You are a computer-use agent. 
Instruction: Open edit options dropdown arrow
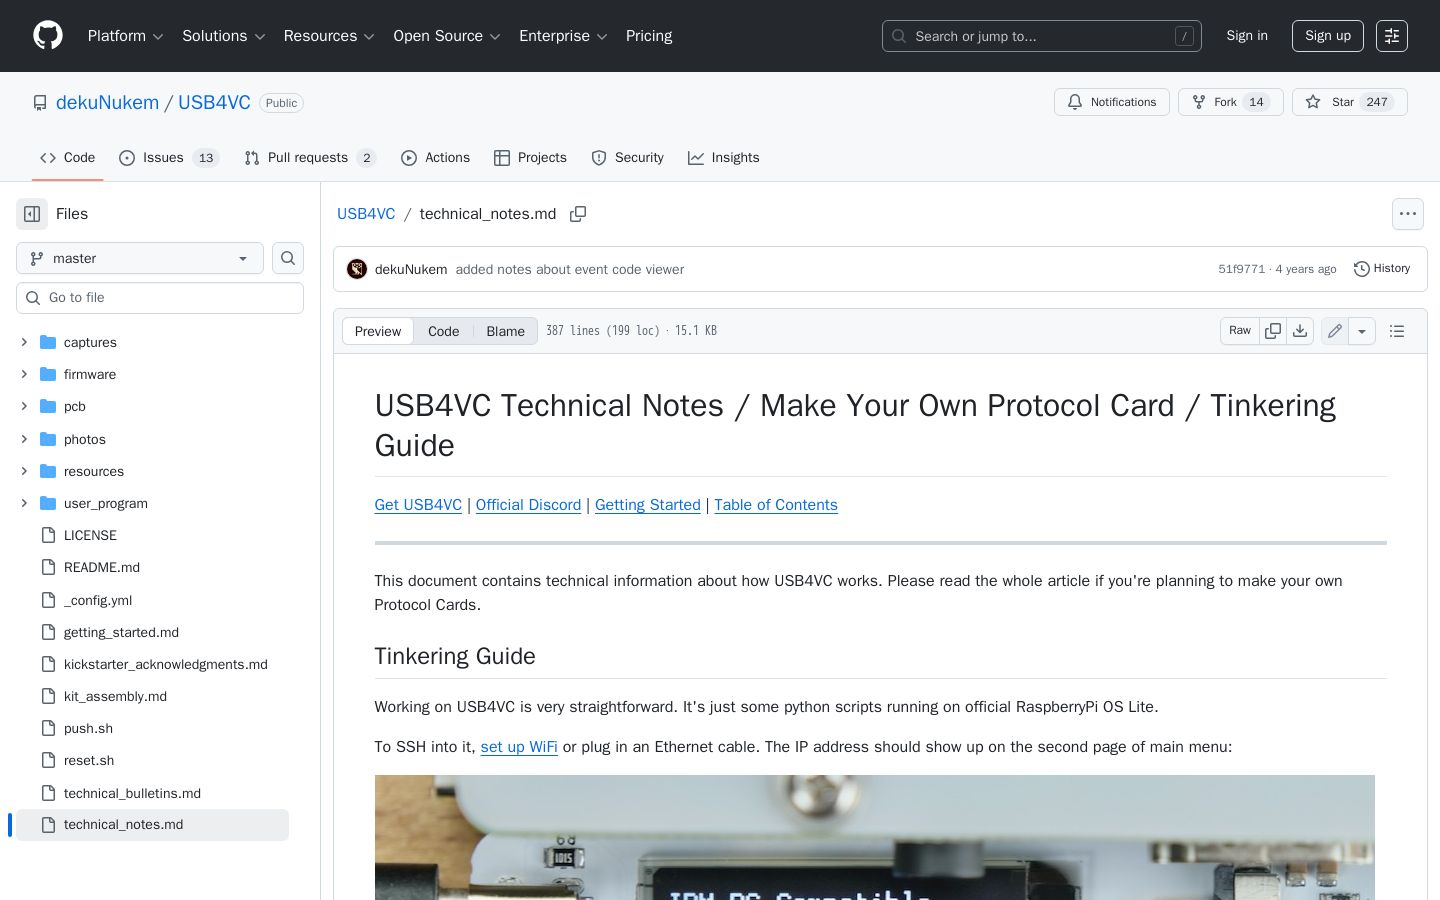coord(1362,331)
